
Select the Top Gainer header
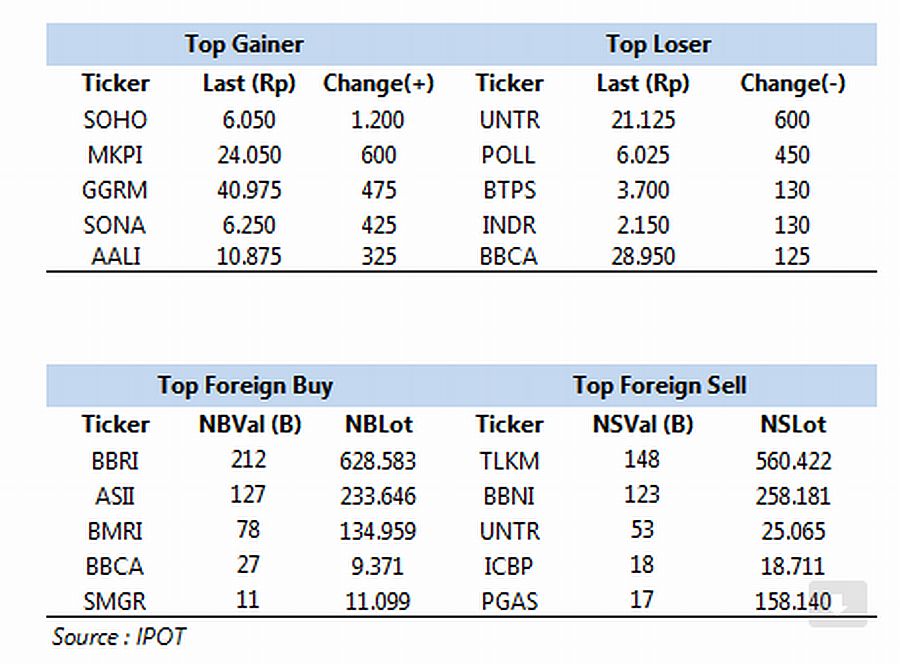[x=244, y=44]
